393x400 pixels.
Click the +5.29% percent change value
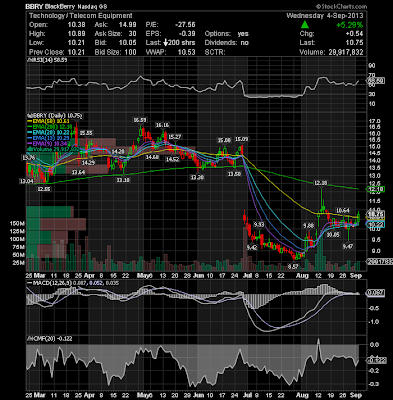[x=349, y=25]
